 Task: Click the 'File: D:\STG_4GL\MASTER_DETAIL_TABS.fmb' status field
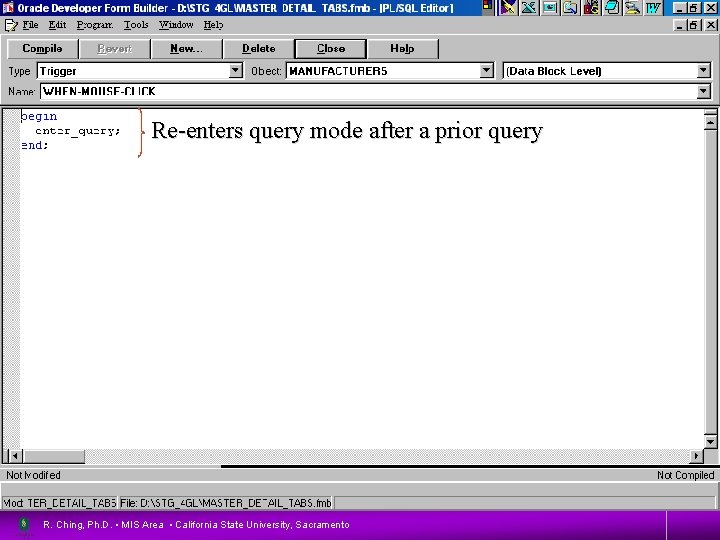point(225,503)
